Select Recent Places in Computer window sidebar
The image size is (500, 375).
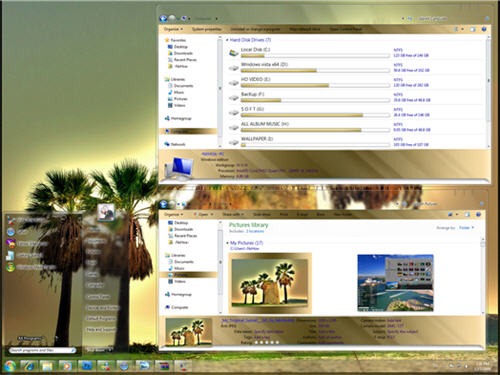[x=182, y=60]
